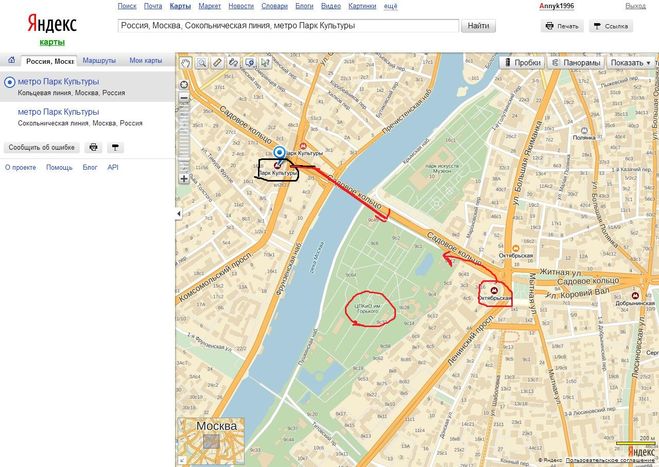659x467 pixels.
Task: Switch to the Маршруты tab
Action: (x=99, y=61)
